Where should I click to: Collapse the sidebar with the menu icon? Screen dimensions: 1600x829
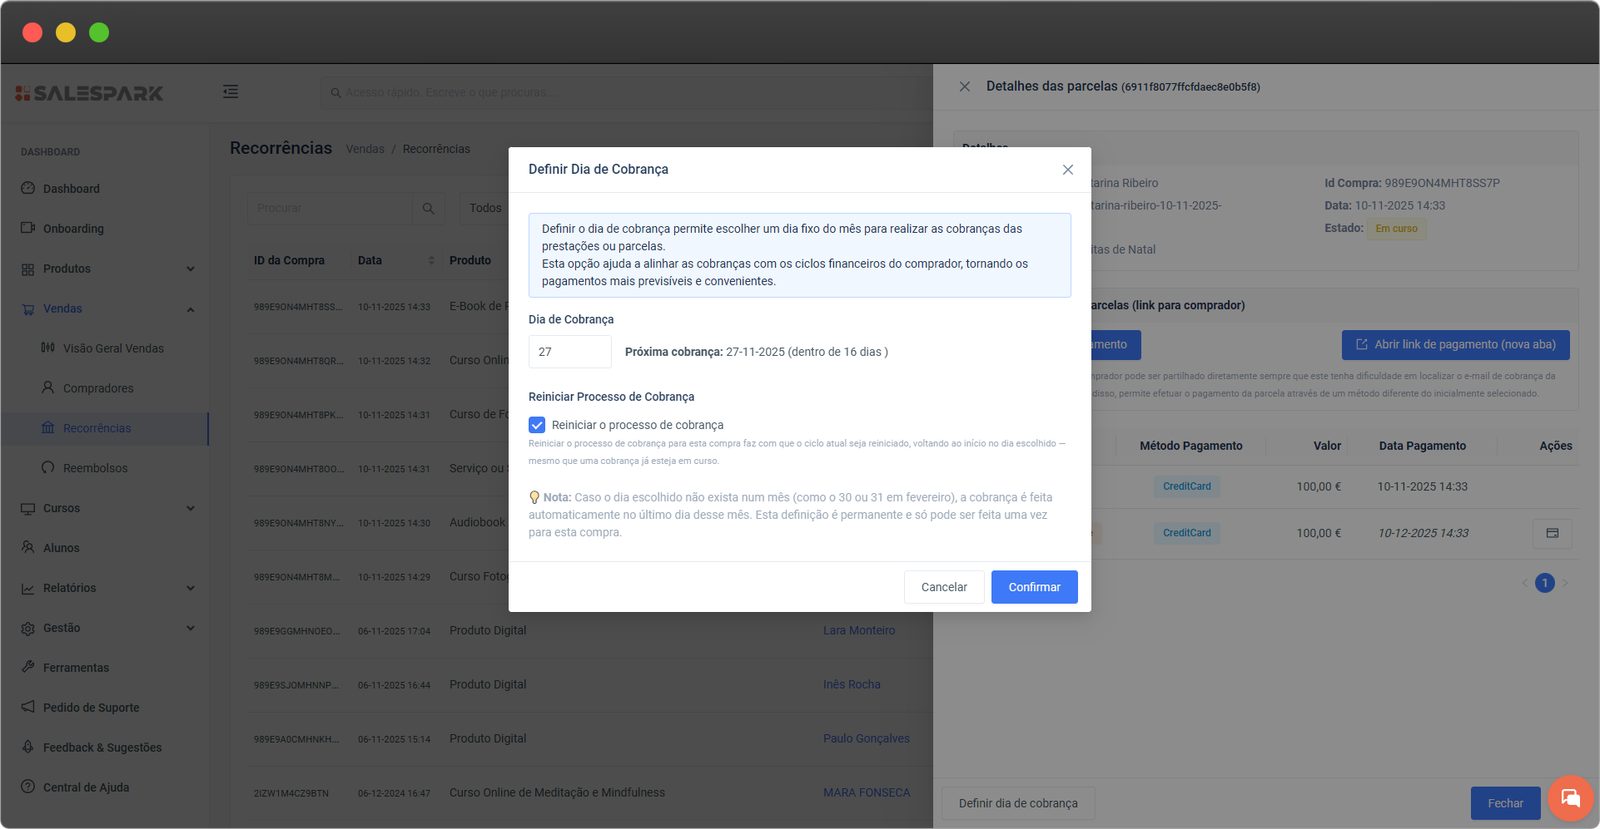(230, 92)
